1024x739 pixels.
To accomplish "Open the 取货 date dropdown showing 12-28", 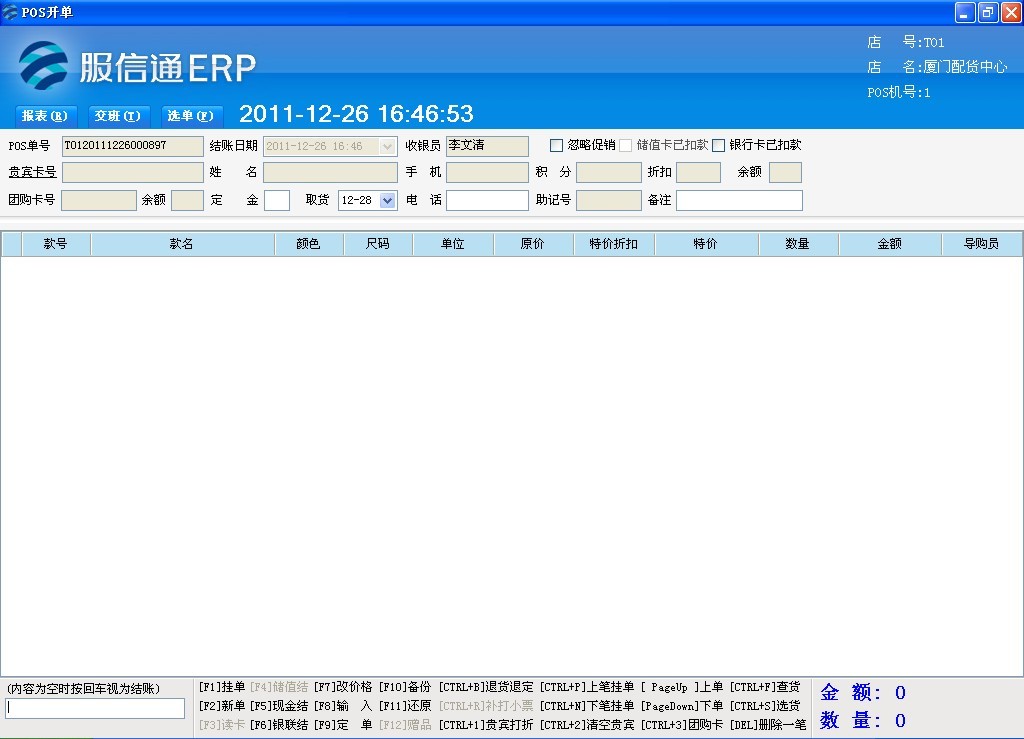I will click(x=386, y=199).
